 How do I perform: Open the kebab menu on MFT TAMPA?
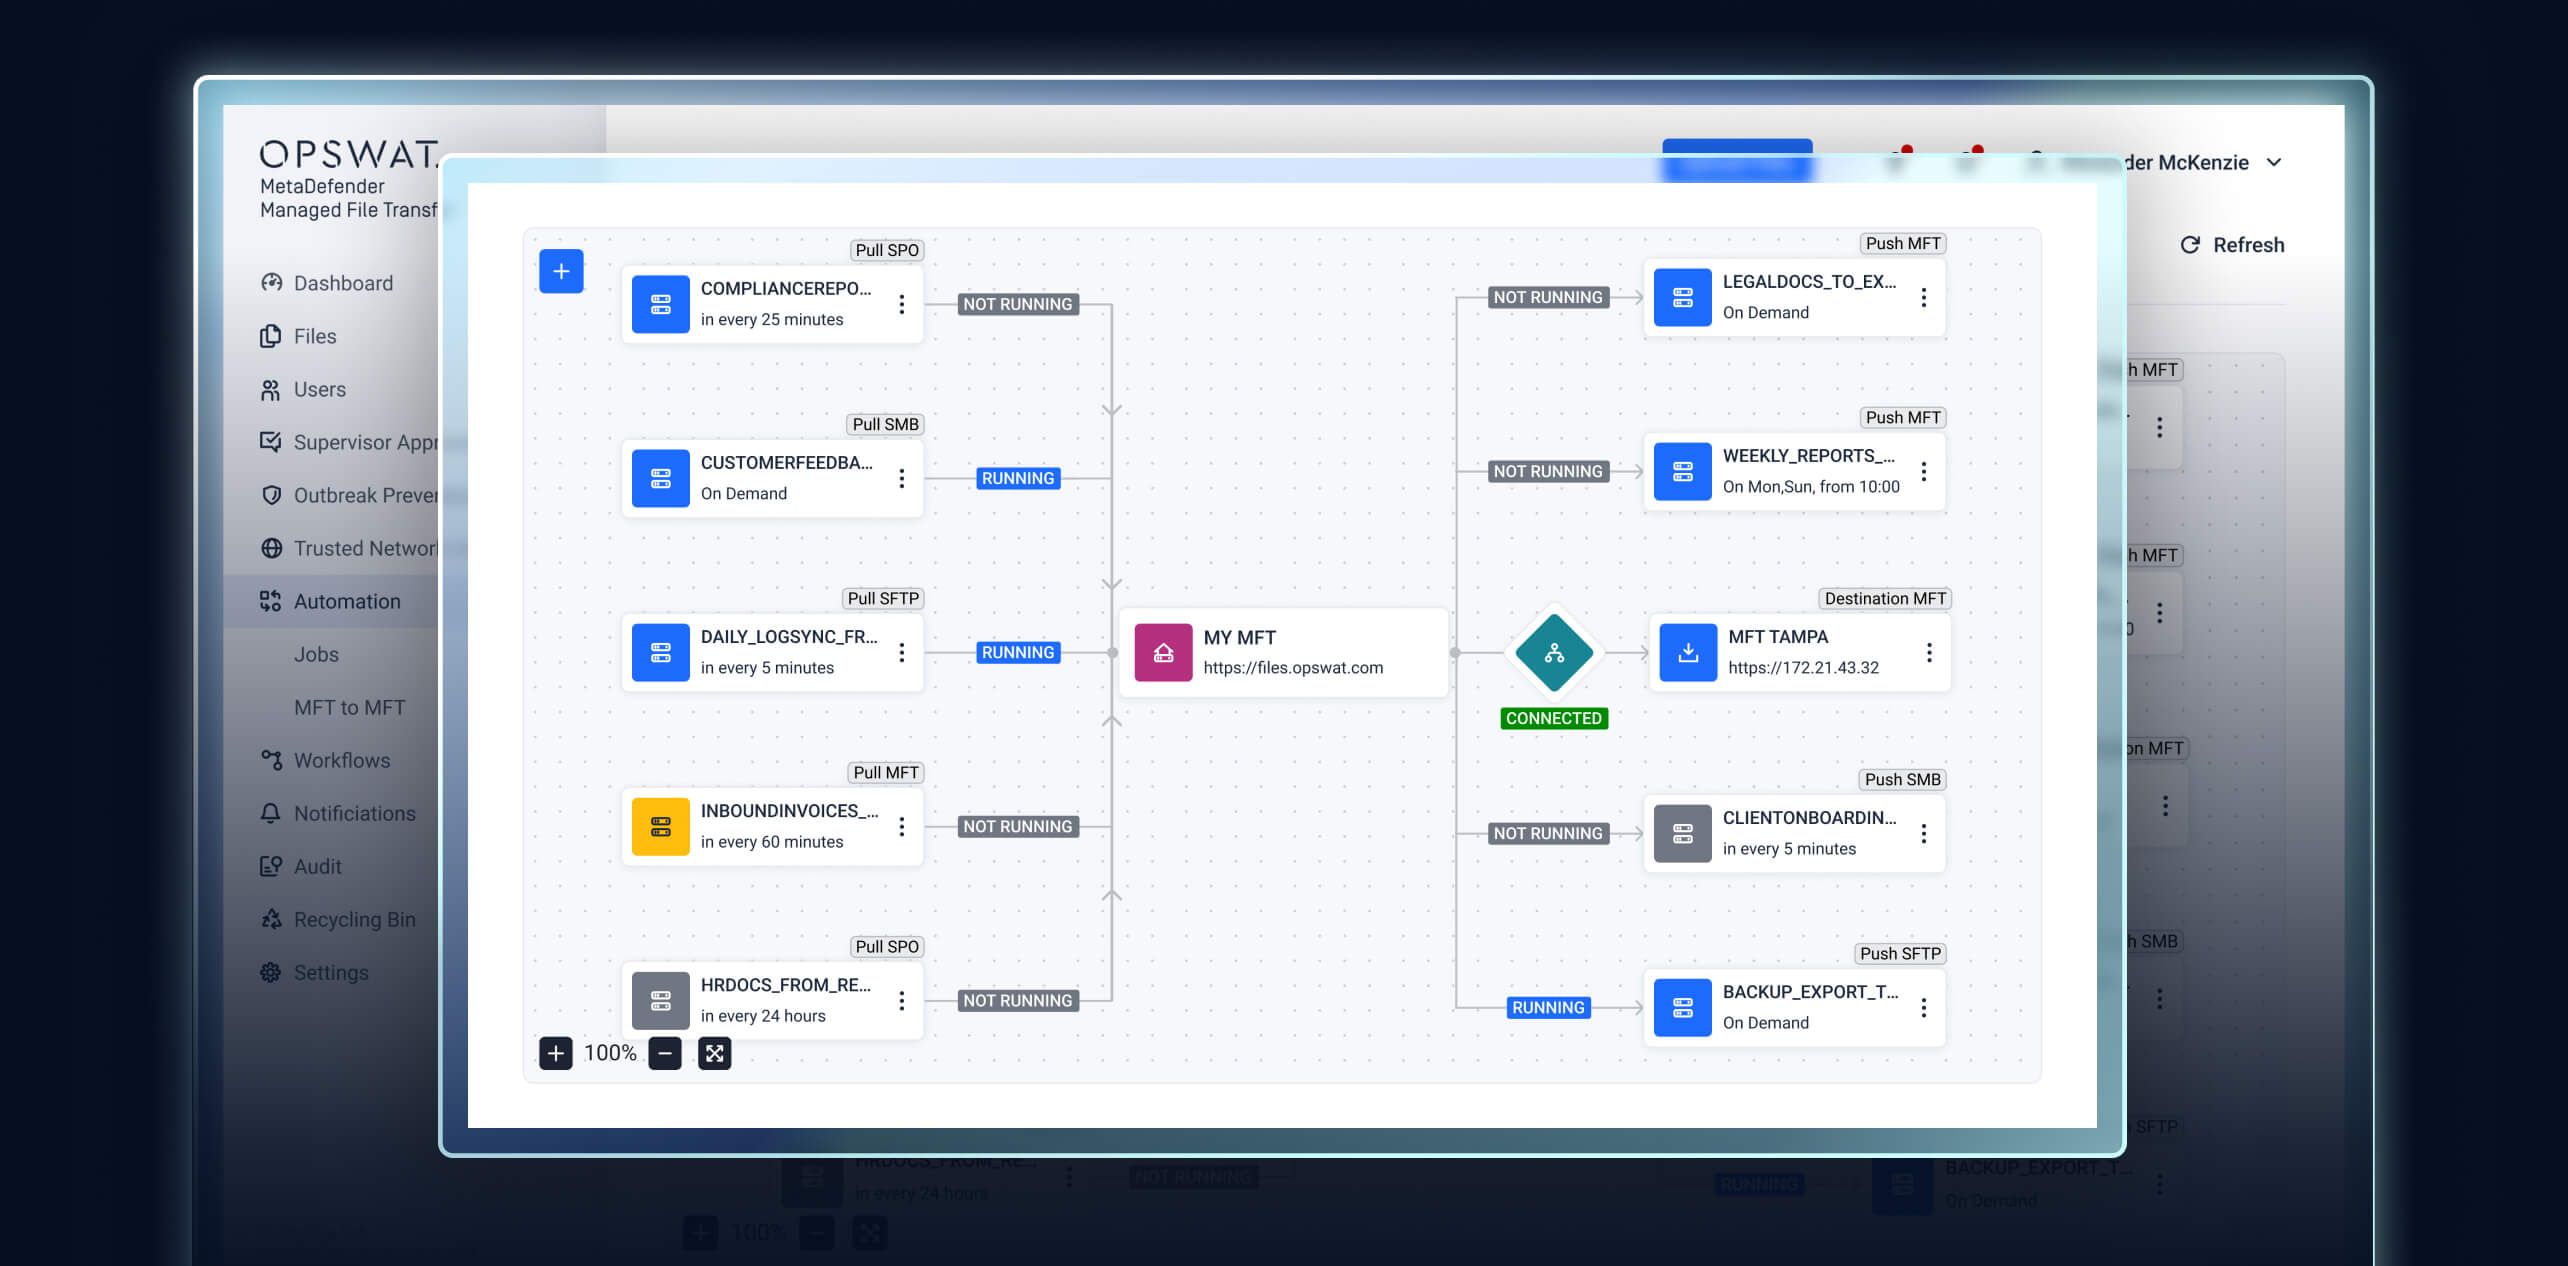[x=1929, y=652]
